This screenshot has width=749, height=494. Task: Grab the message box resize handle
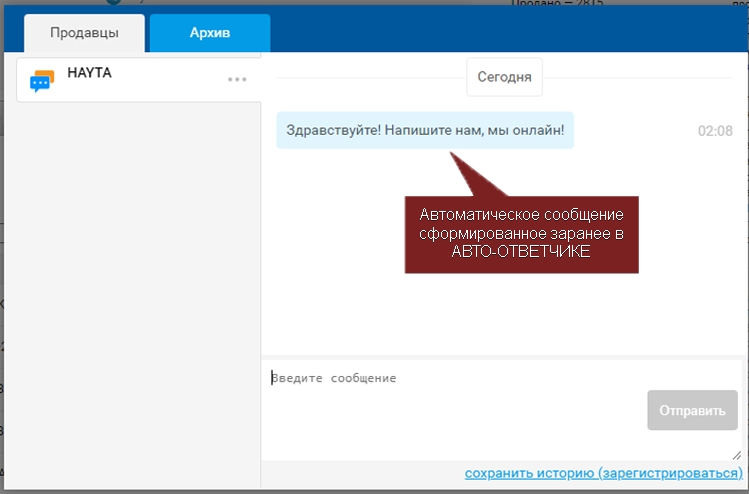(x=736, y=455)
